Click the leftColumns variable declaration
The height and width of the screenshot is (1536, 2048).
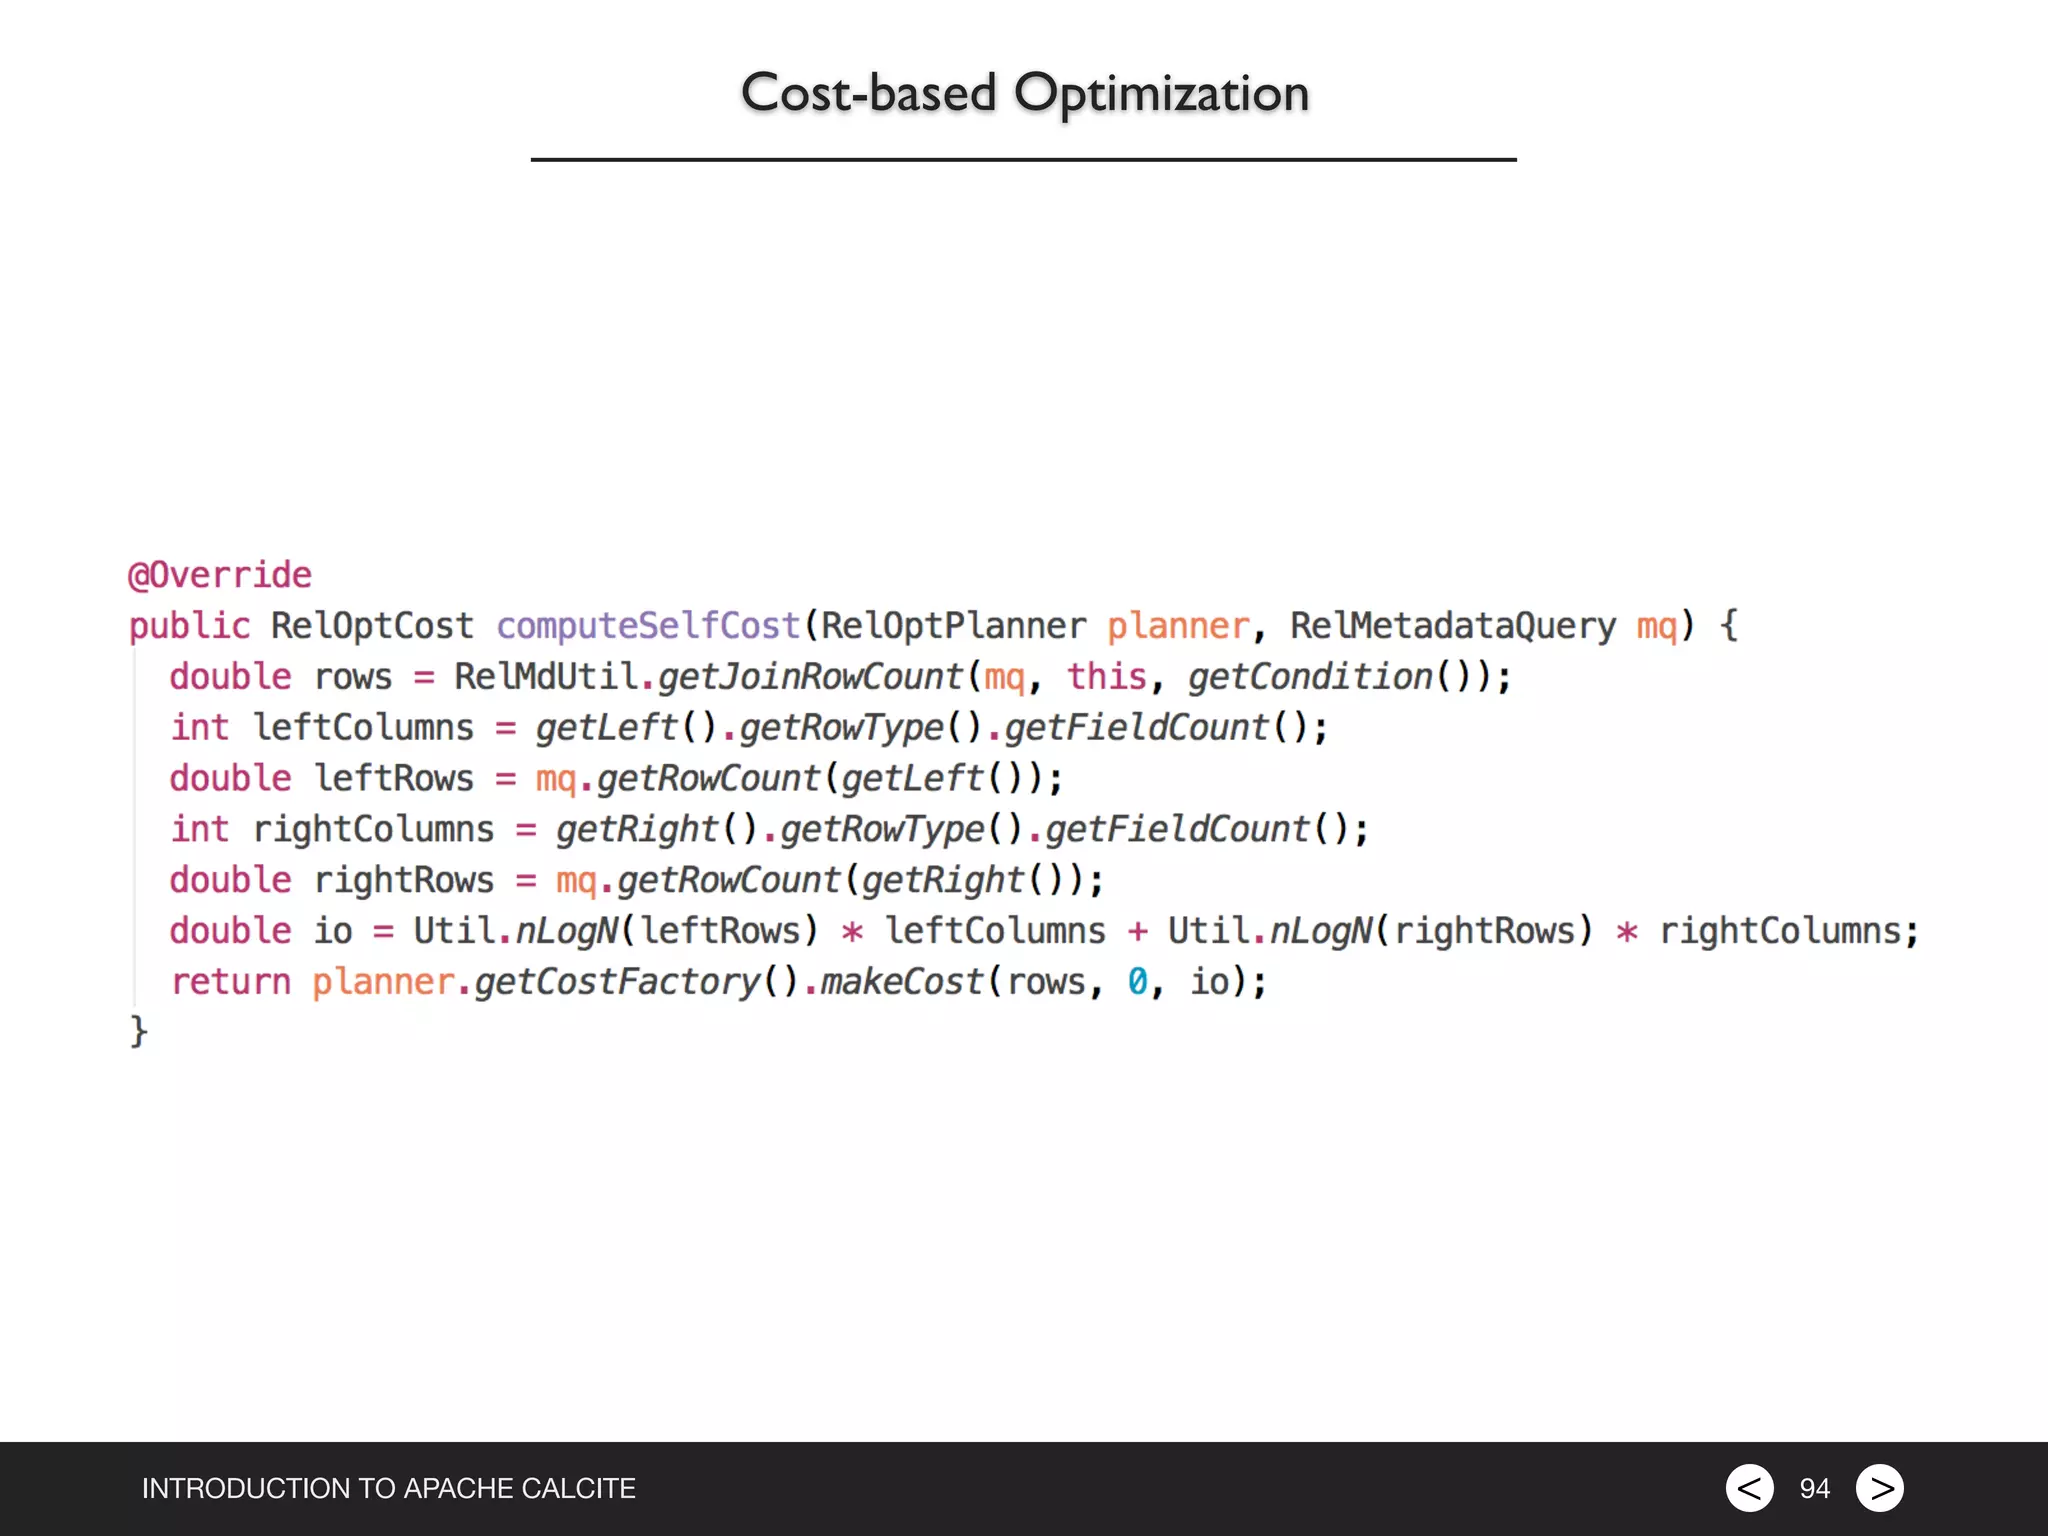point(363,727)
